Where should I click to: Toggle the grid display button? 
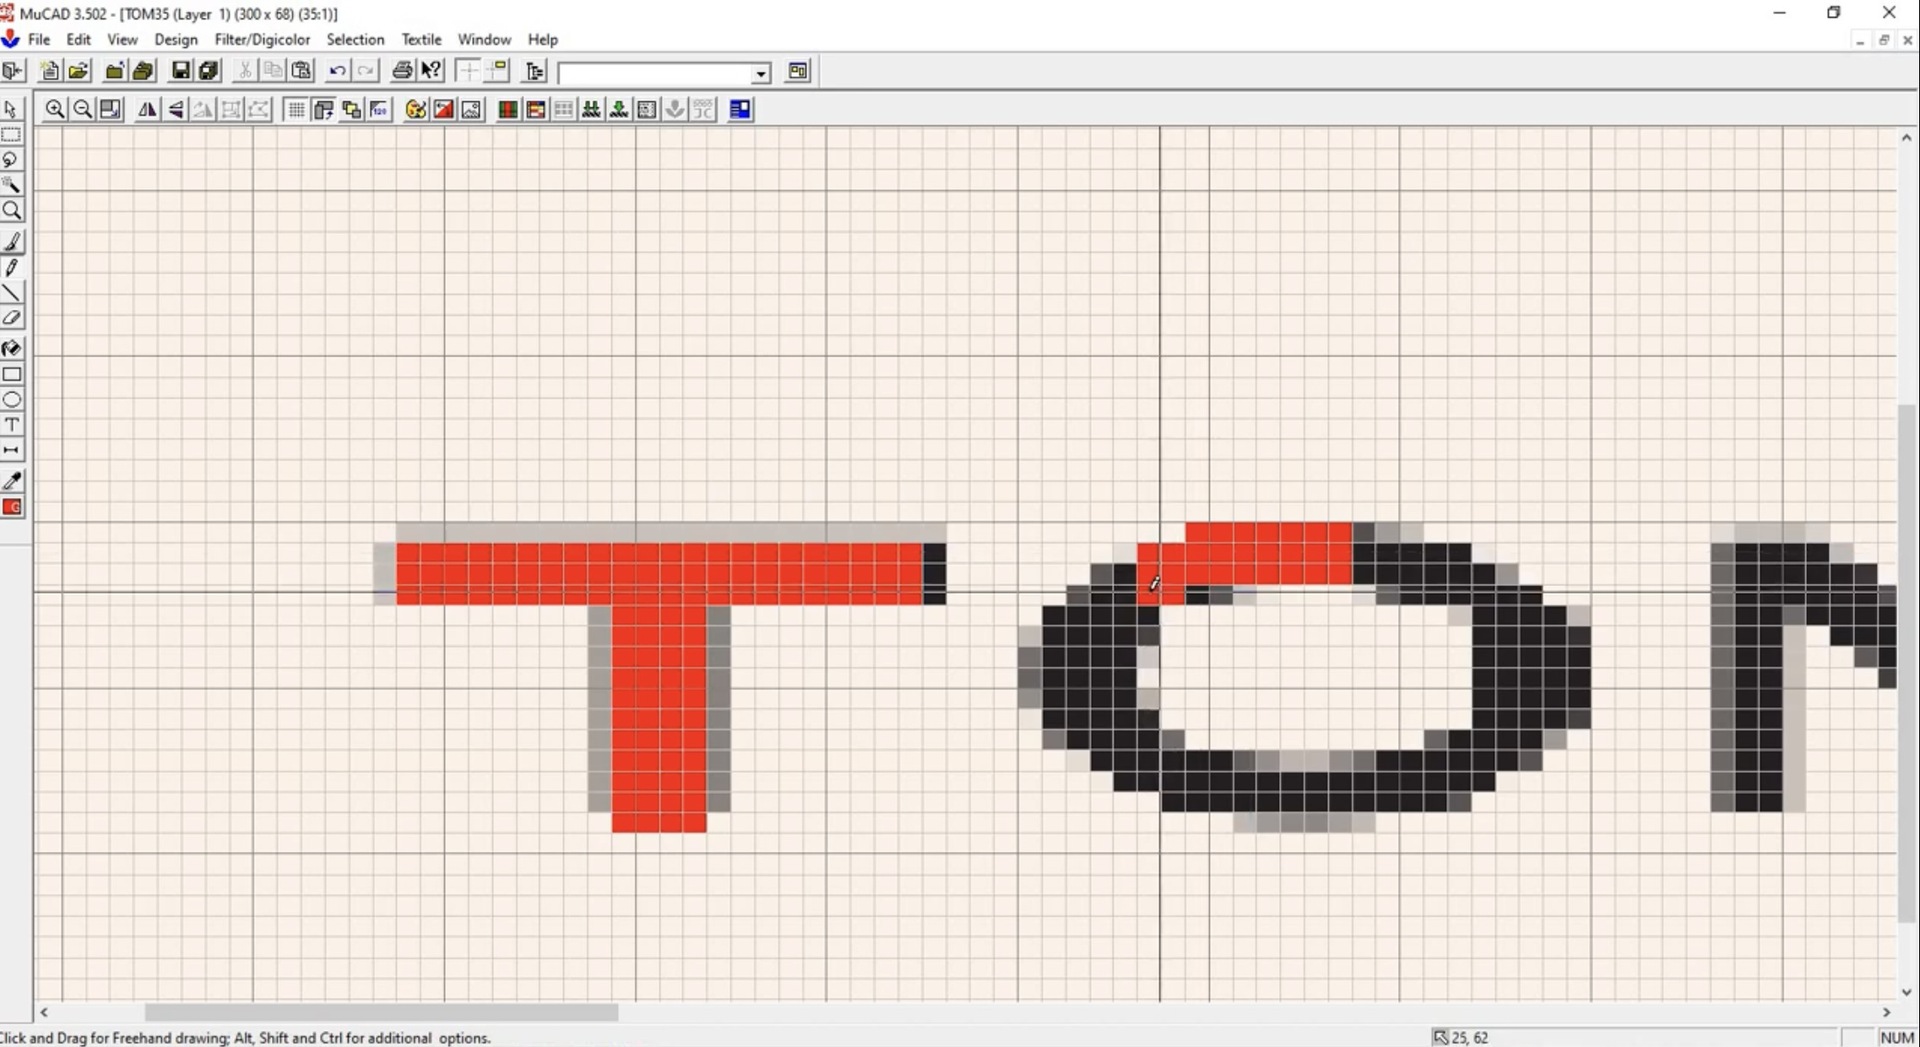coord(296,110)
